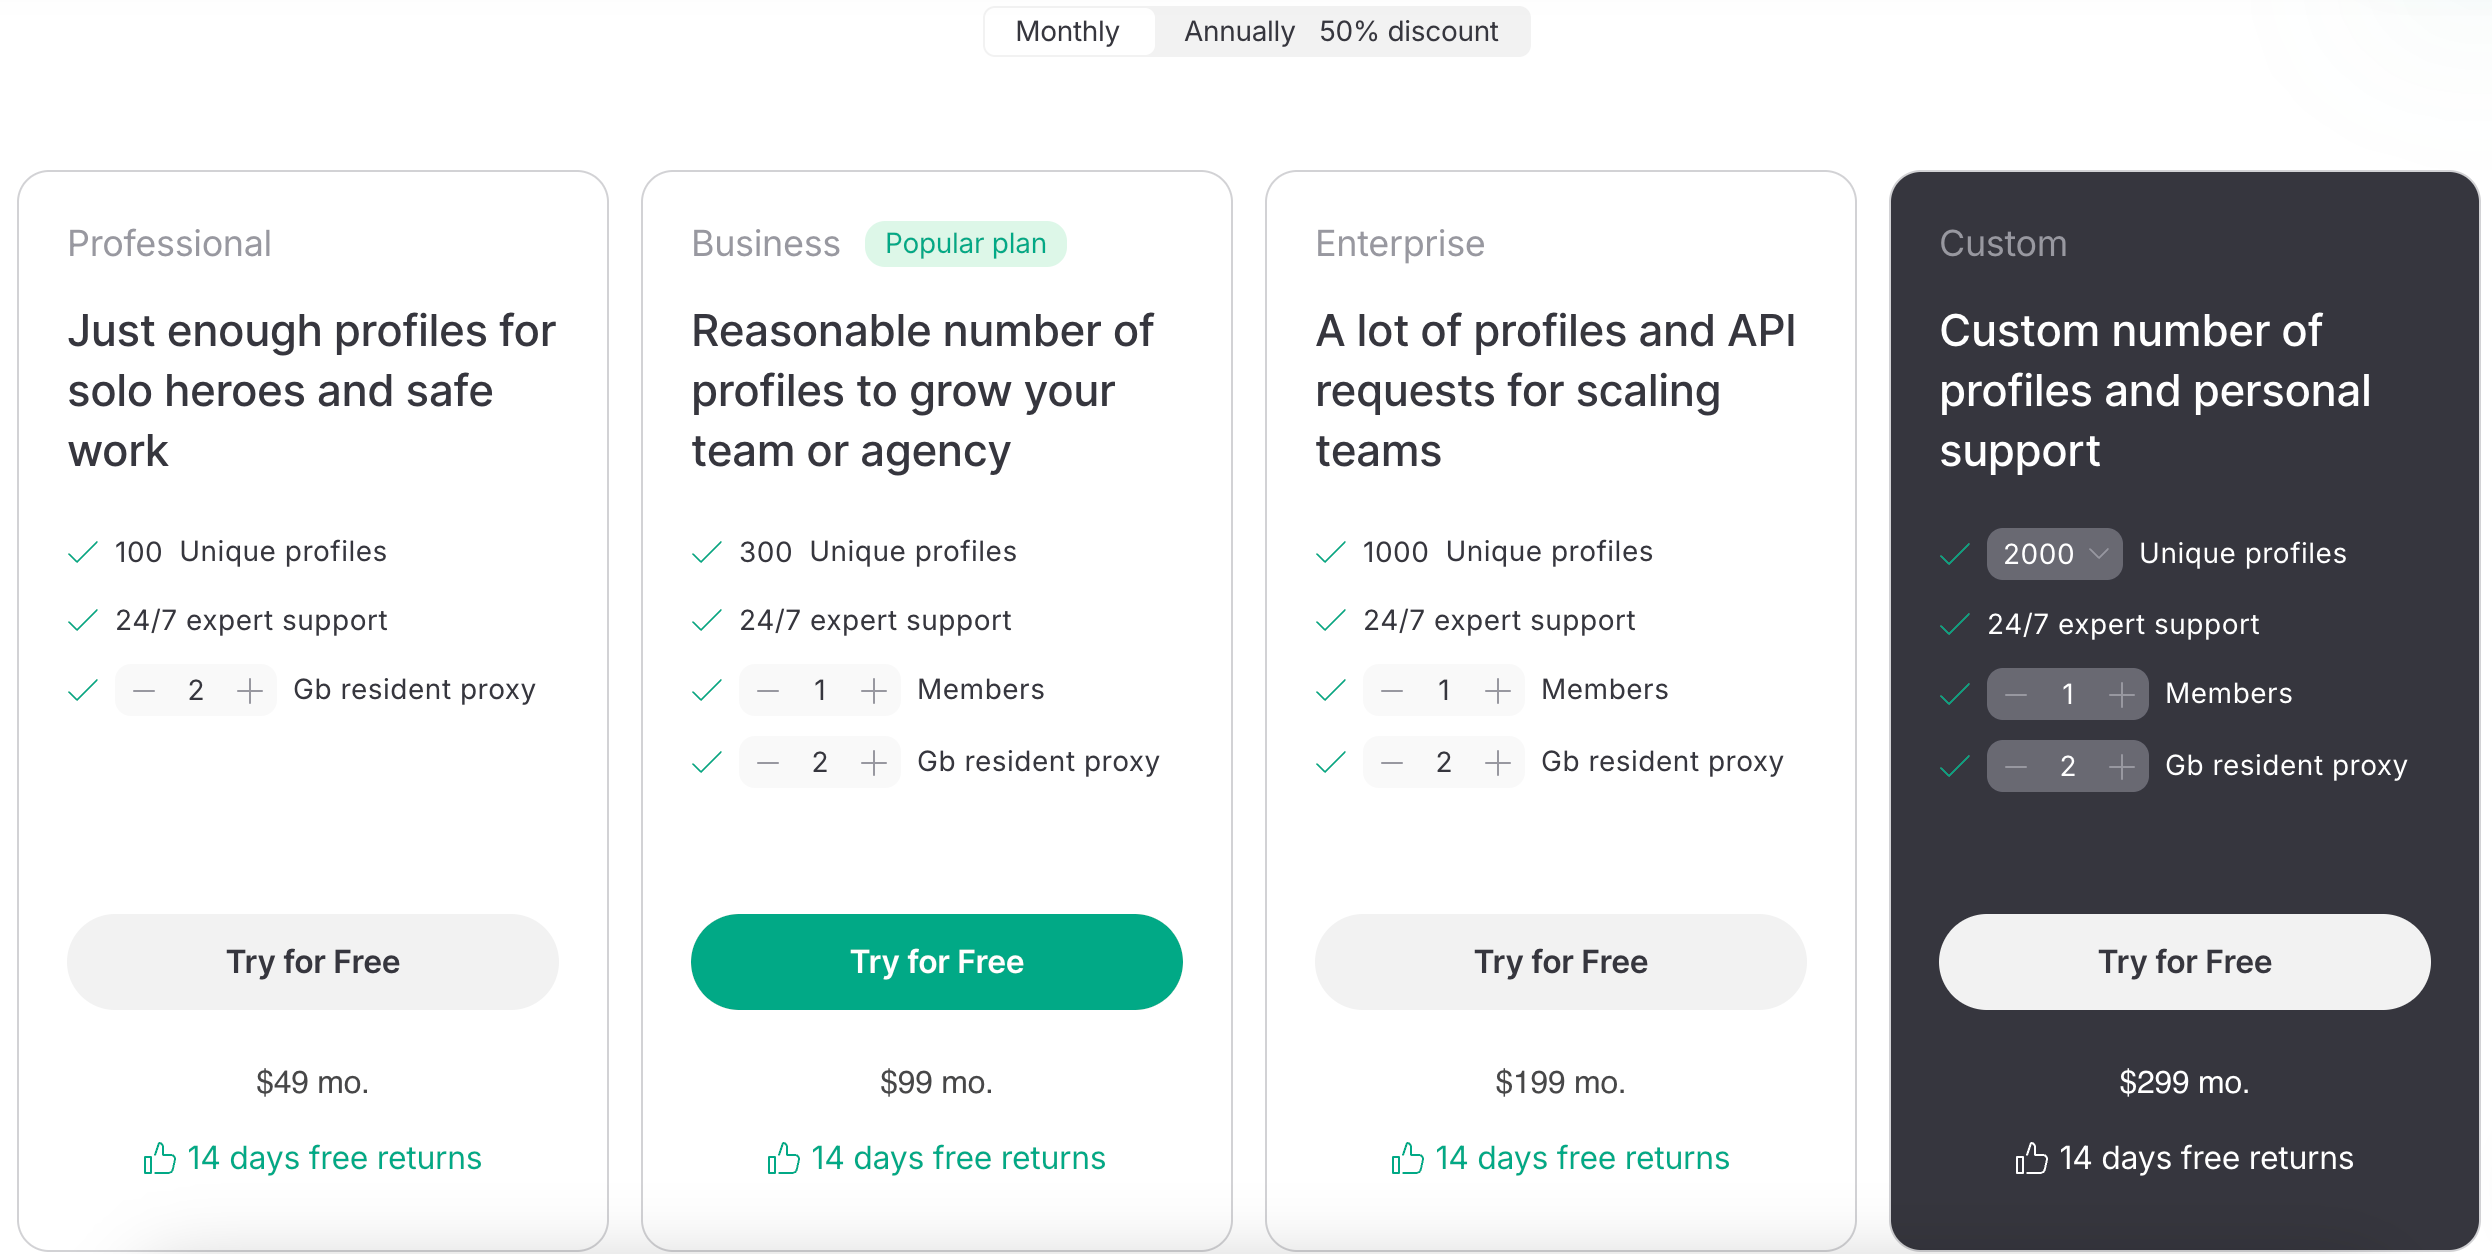Switch billing to Monthly
2492x1254 pixels.
click(1068, 32)
